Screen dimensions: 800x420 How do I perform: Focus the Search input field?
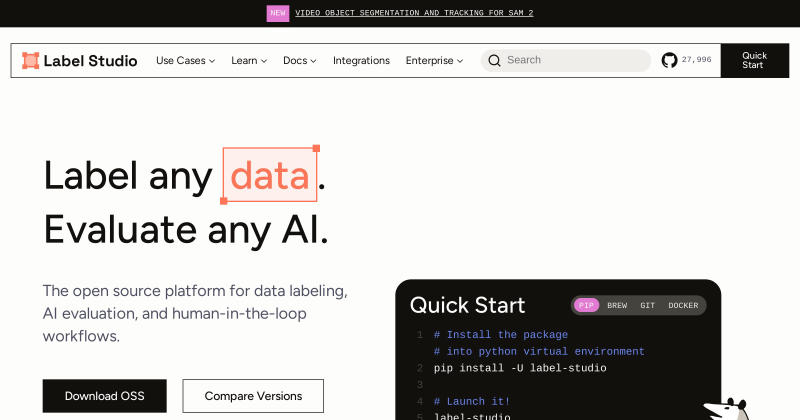click(566, 60)
